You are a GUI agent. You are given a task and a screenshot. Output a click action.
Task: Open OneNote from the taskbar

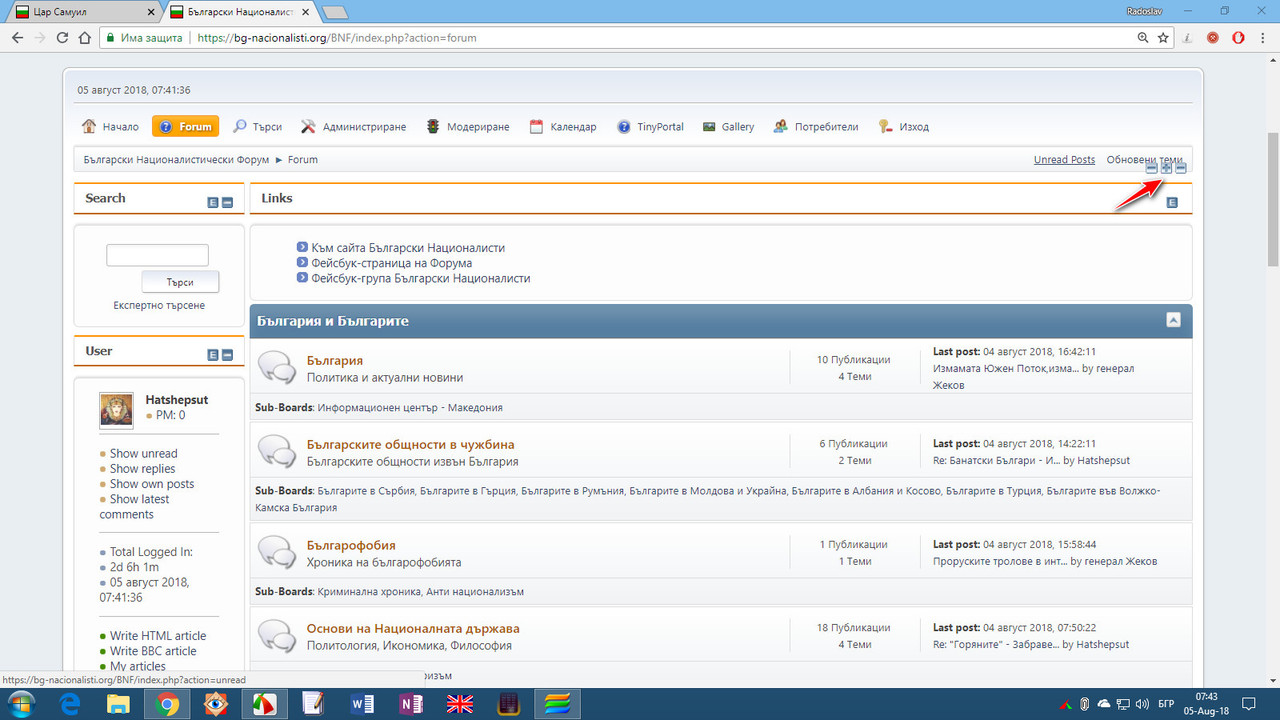[410, 704]
